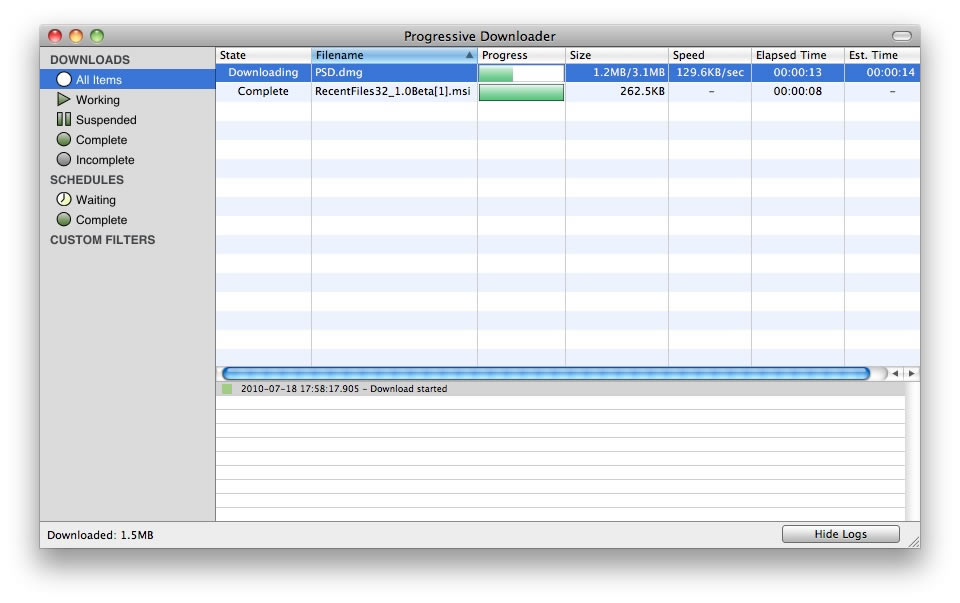Click the green log entry status square
The image size is (960, 603).
pyautogui.click(x=227, y=389)
